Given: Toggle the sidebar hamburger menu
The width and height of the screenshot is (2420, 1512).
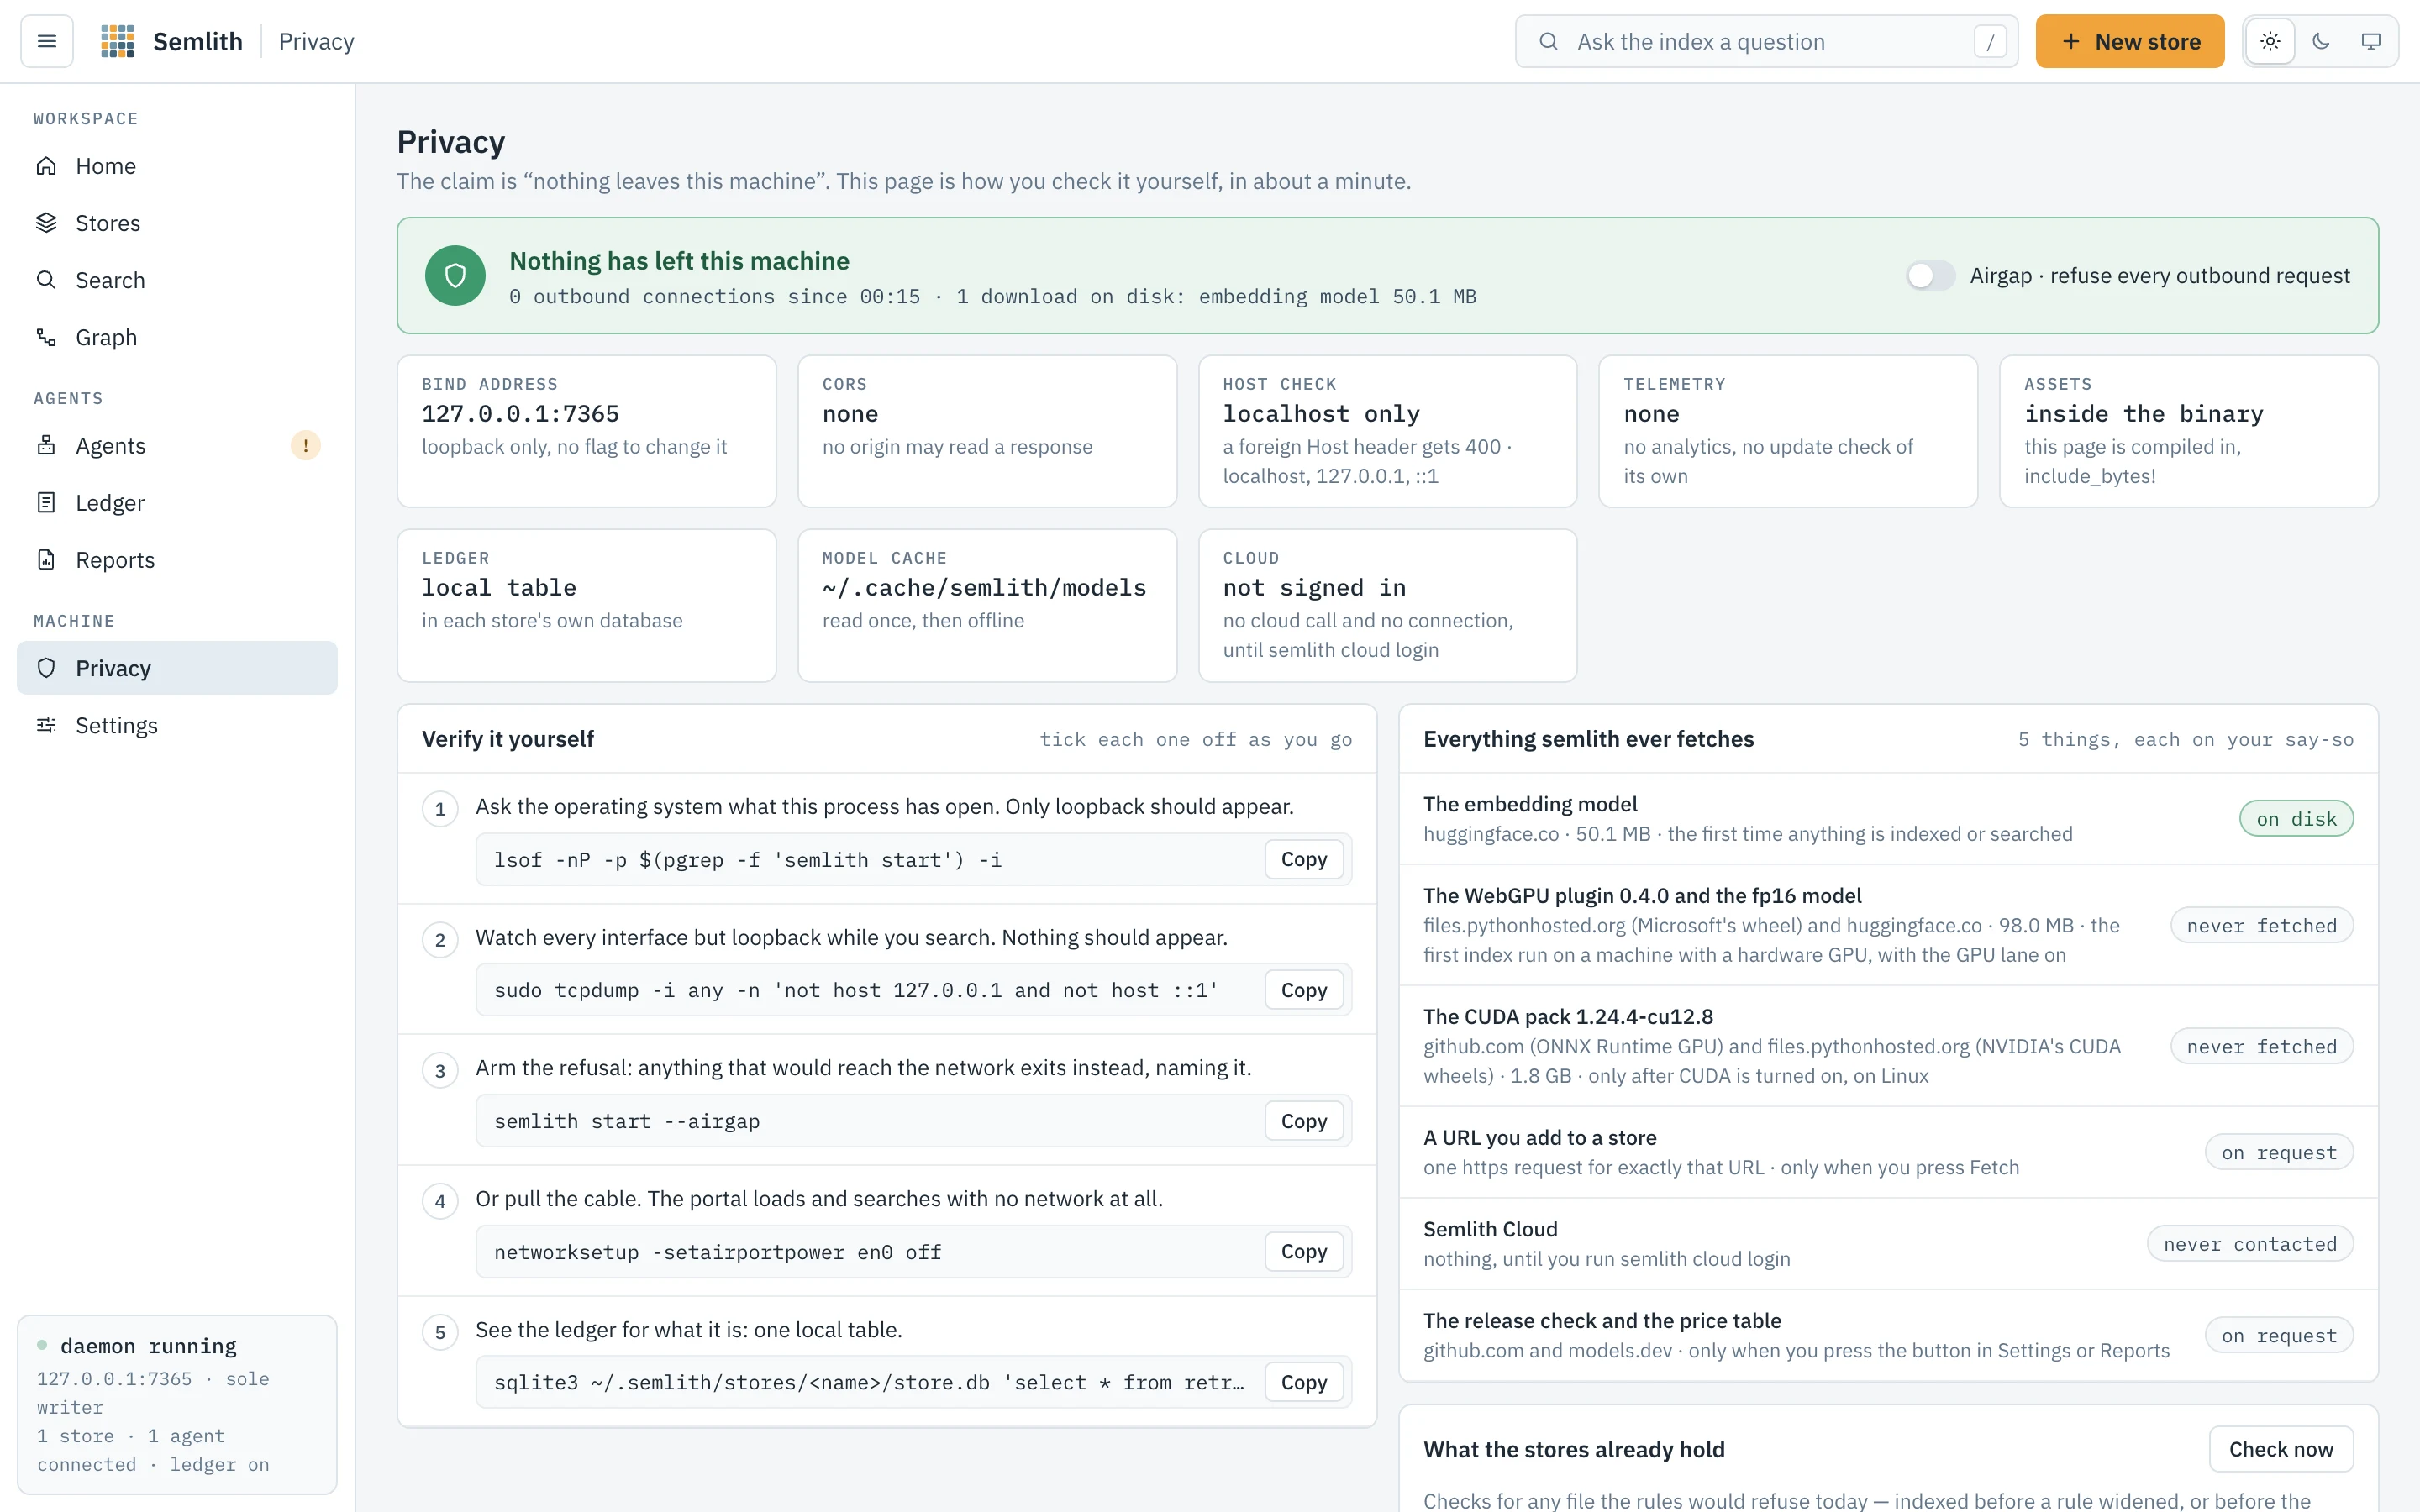Looking at the screenshot, I should point(47,41).
